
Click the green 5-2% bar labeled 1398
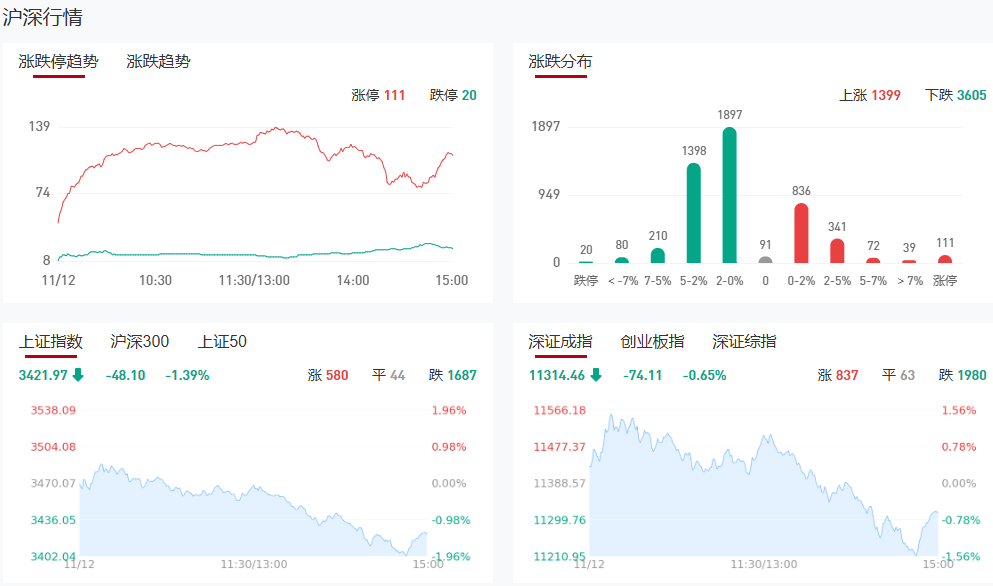pyautogui.click(x=693, y=212)
